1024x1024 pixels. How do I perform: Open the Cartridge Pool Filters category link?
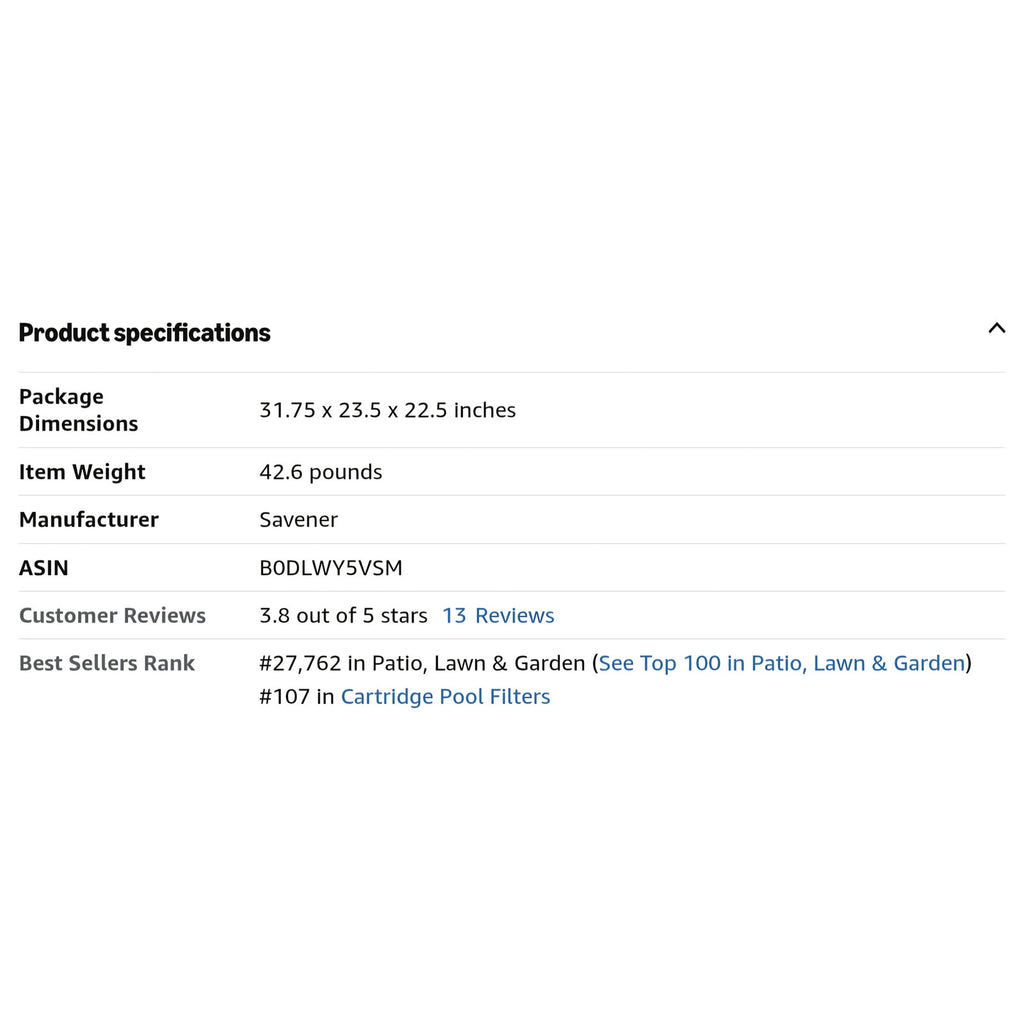[445, 696]
